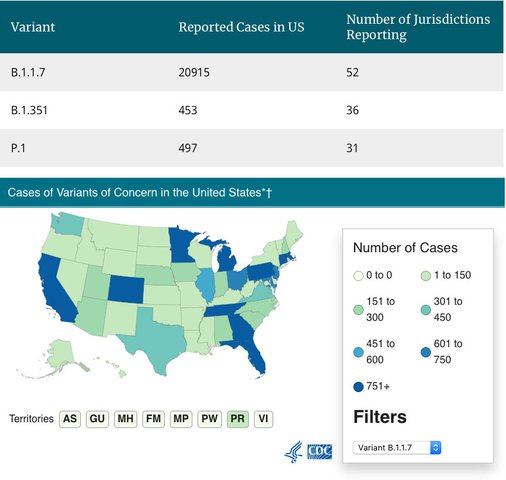Click the Filters heading
Image resolution: width=506 pixels, height=480 pixels.
coord(380,417)
